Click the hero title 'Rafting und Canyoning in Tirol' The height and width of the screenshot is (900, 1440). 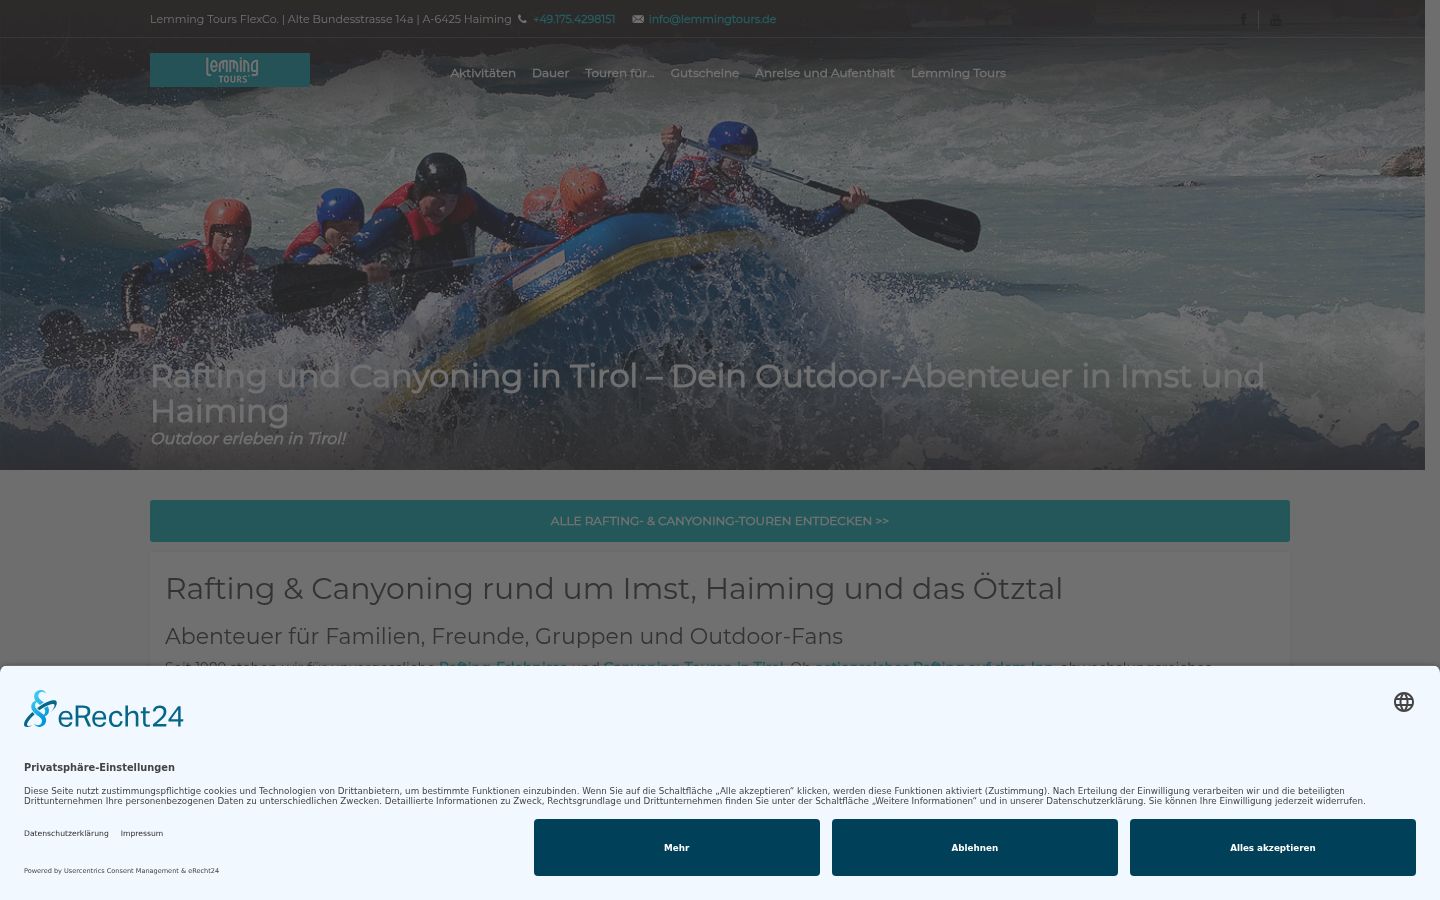click(x=707, y=393)
